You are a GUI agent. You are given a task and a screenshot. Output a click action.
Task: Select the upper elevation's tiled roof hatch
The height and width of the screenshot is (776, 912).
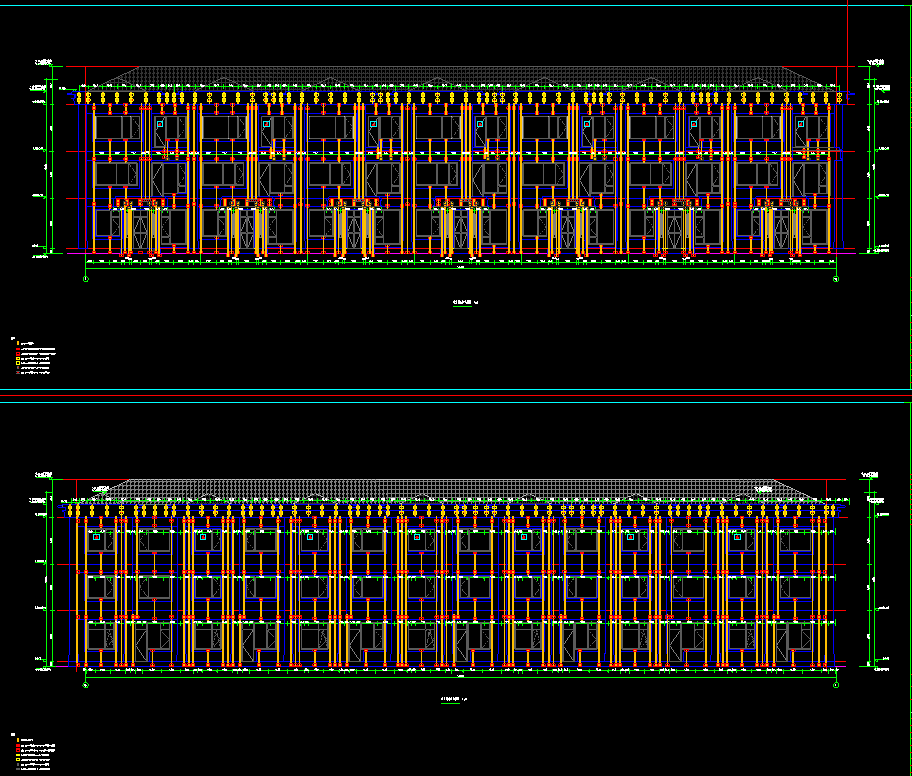tap(459, 76)
